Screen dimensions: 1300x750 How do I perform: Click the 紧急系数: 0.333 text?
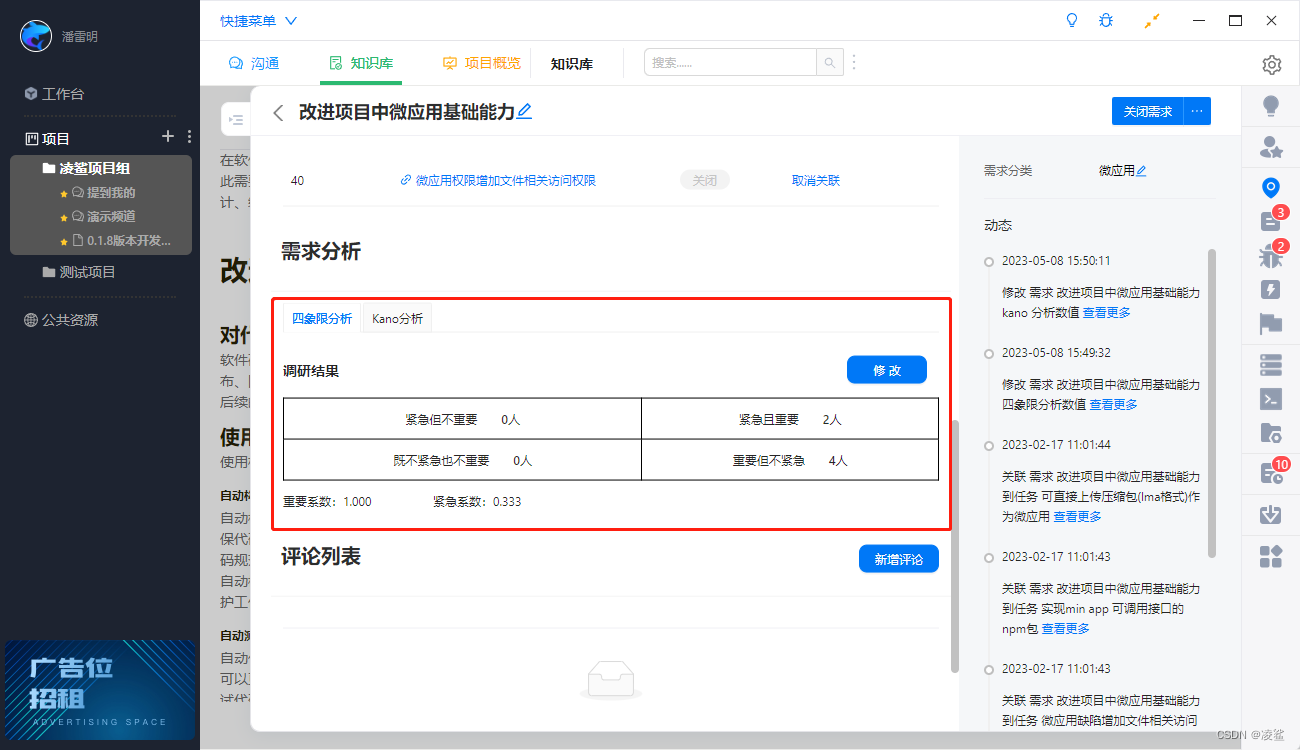(477, 502)
